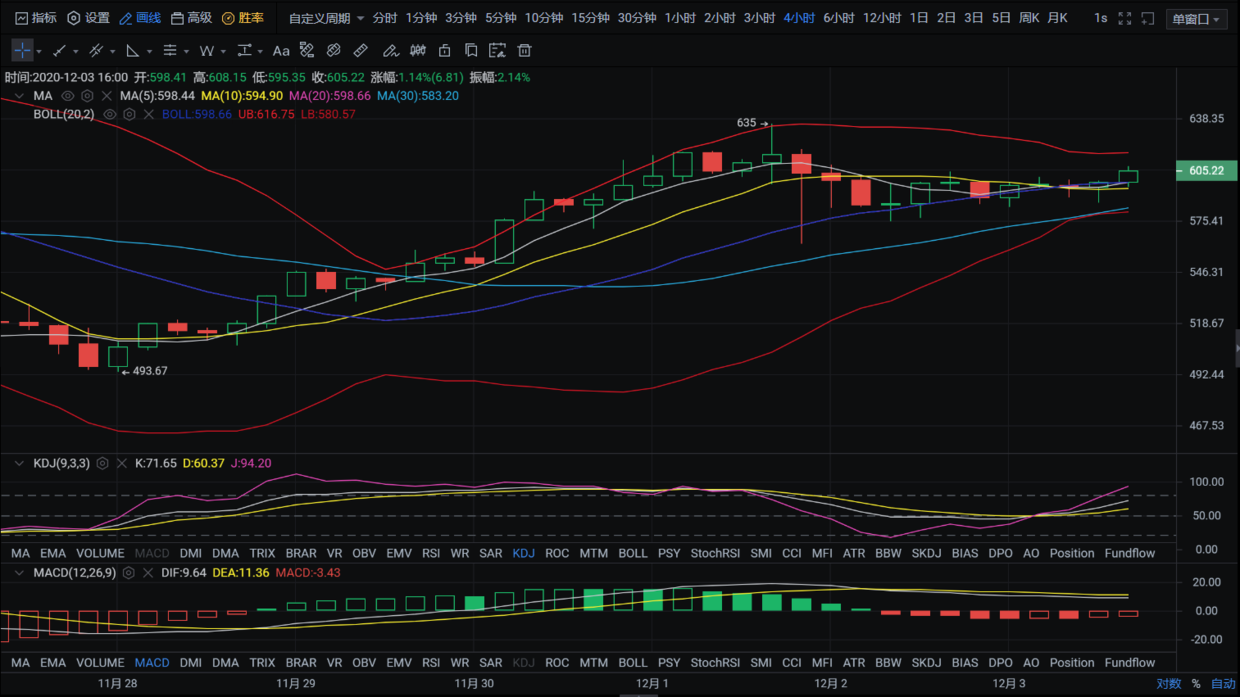Select RSI in the KDJ panel indicator row
The width and height of the screenshot is (1240, 697).
(x=431, y=553)
